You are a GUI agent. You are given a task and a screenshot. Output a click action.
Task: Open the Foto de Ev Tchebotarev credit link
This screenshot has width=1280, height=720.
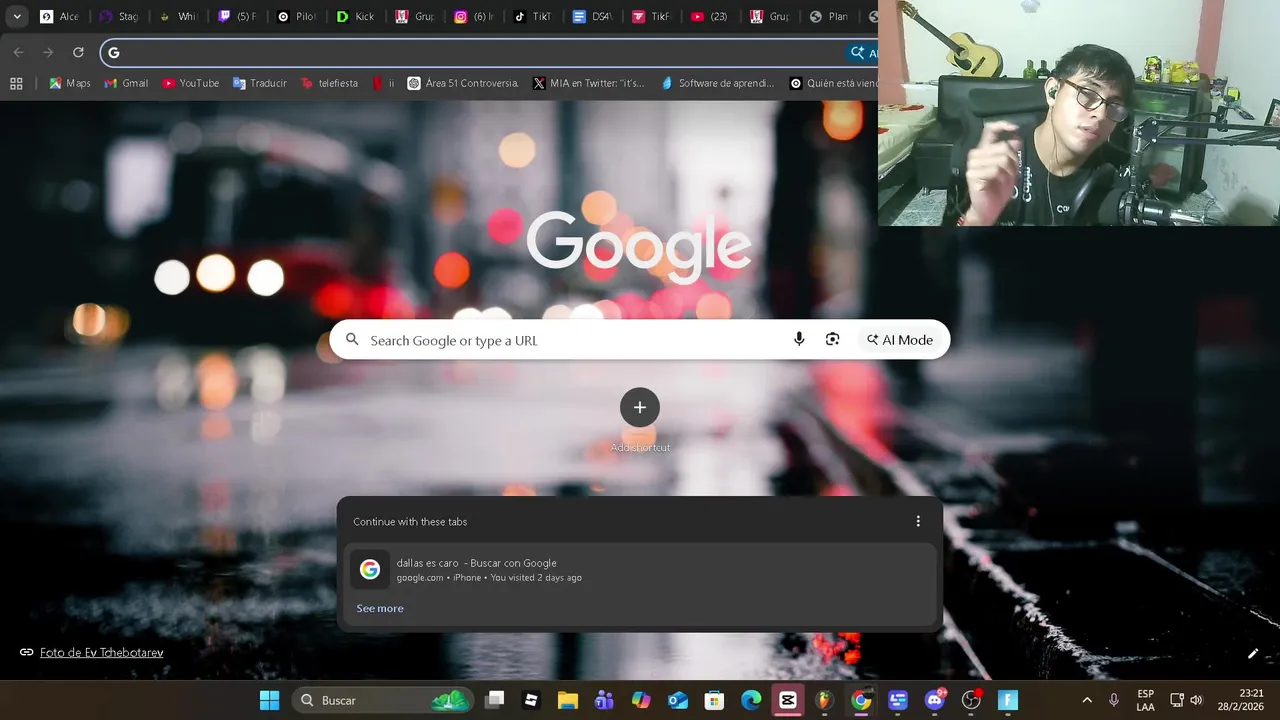(101, 652)
